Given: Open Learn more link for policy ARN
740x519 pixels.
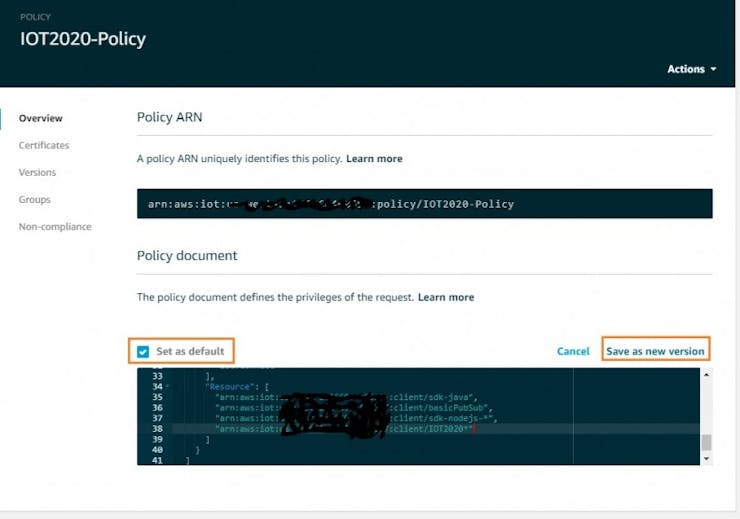Looking at the screenshot, I should click(374, 159).
